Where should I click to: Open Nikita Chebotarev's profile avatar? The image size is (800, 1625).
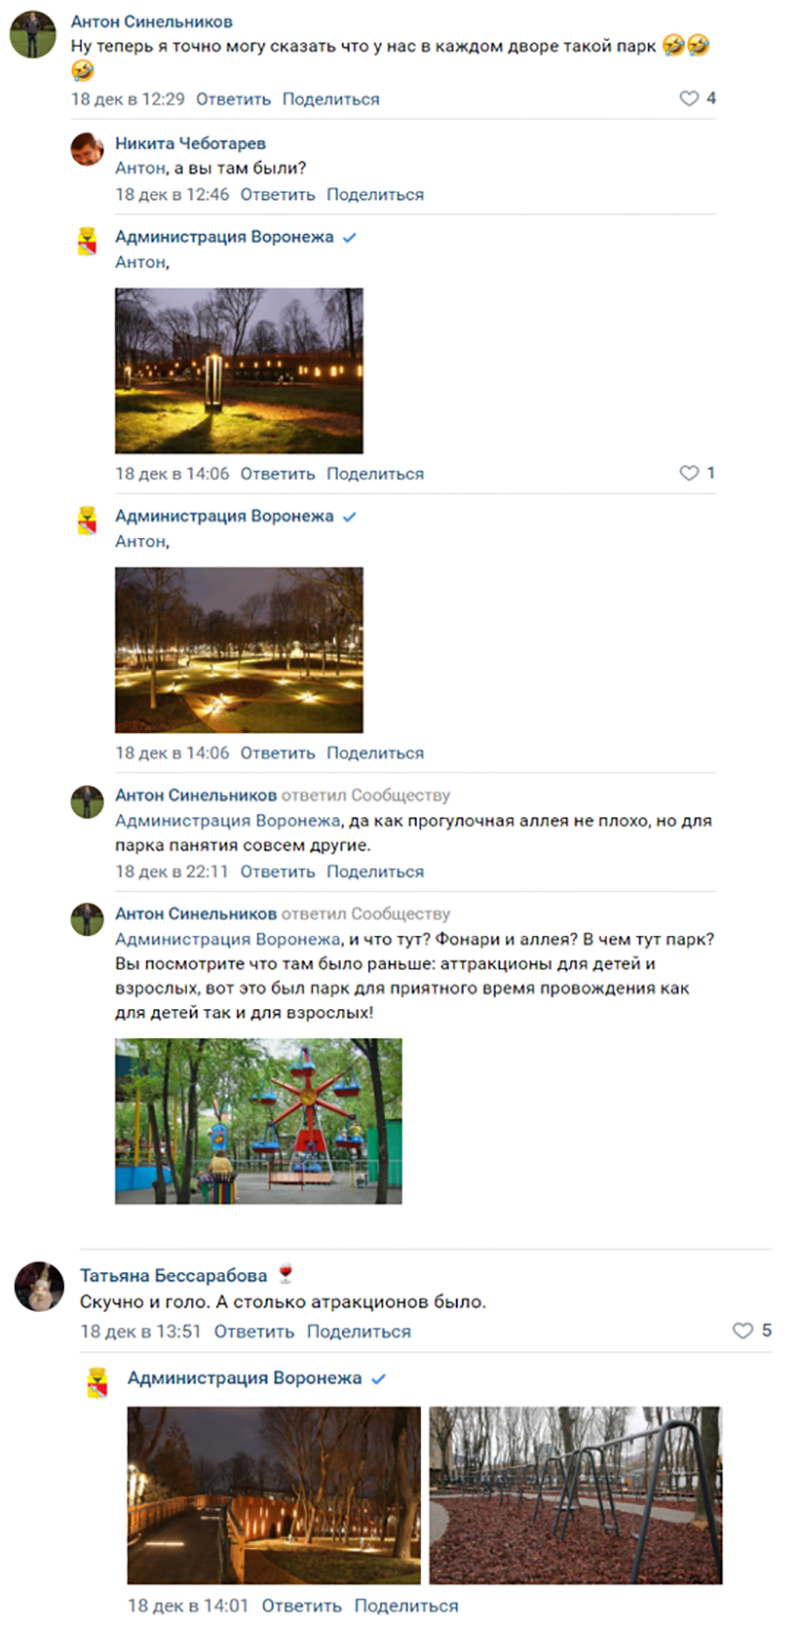click(x=87, y=150)
